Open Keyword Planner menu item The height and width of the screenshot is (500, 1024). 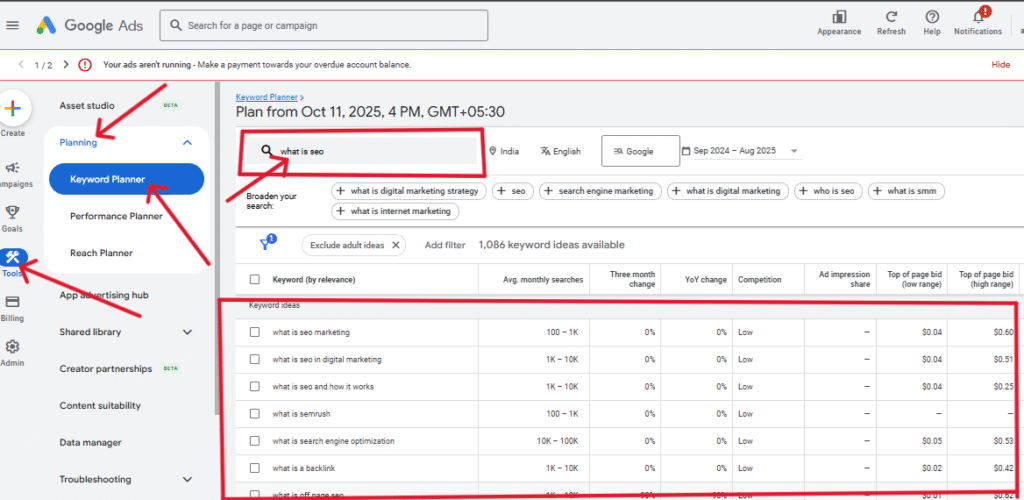127,179
